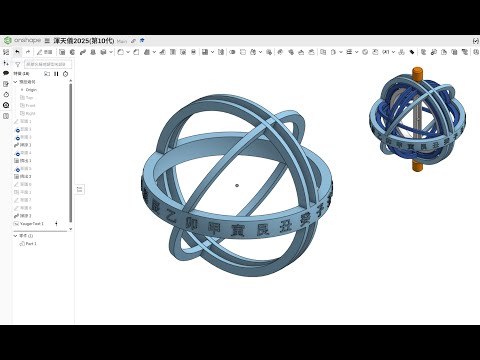
Task: Open the Draft tool dropdown arrow
Action: pos(154,52)
